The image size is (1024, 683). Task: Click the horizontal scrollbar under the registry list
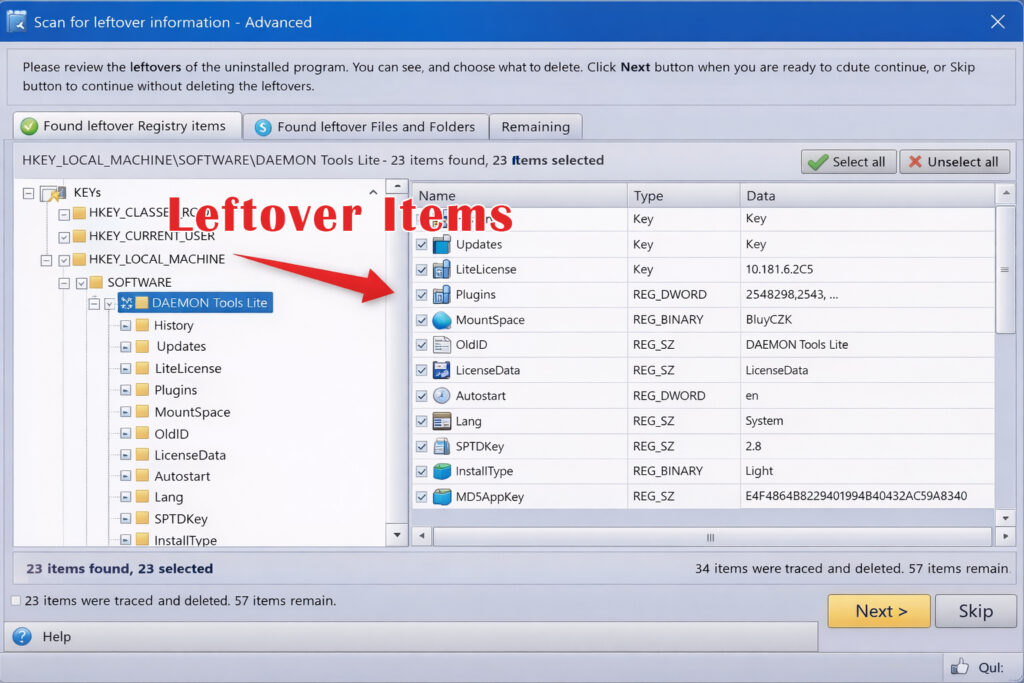[711, 537]
